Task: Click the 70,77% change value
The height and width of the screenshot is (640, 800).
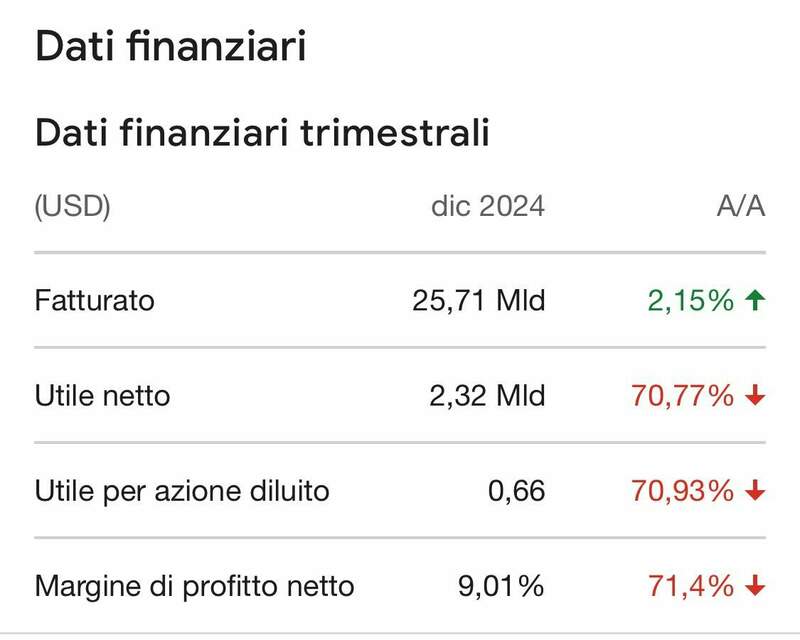Action: point(682,396)
